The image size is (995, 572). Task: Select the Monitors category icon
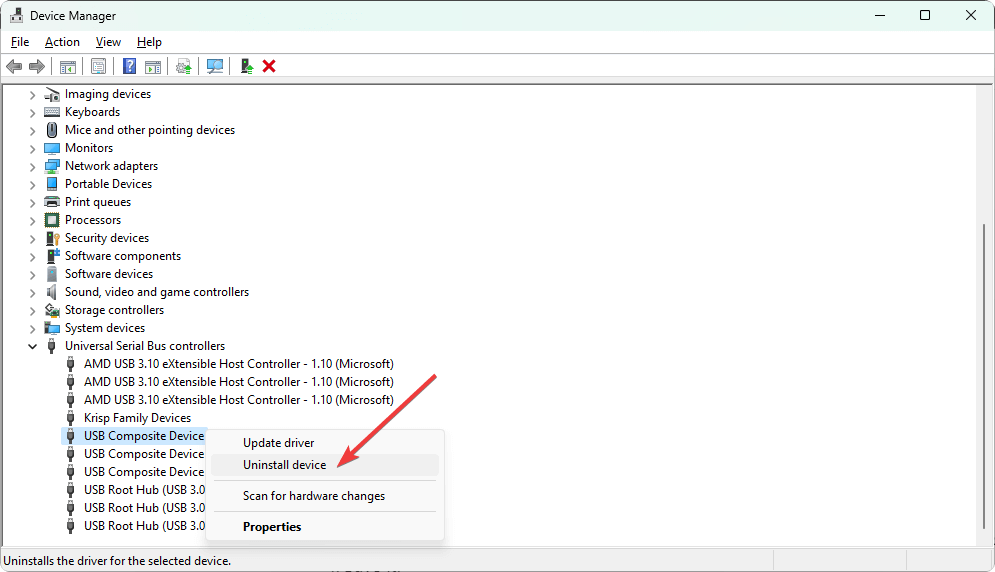pyautogui.click(x=52, y=148)
